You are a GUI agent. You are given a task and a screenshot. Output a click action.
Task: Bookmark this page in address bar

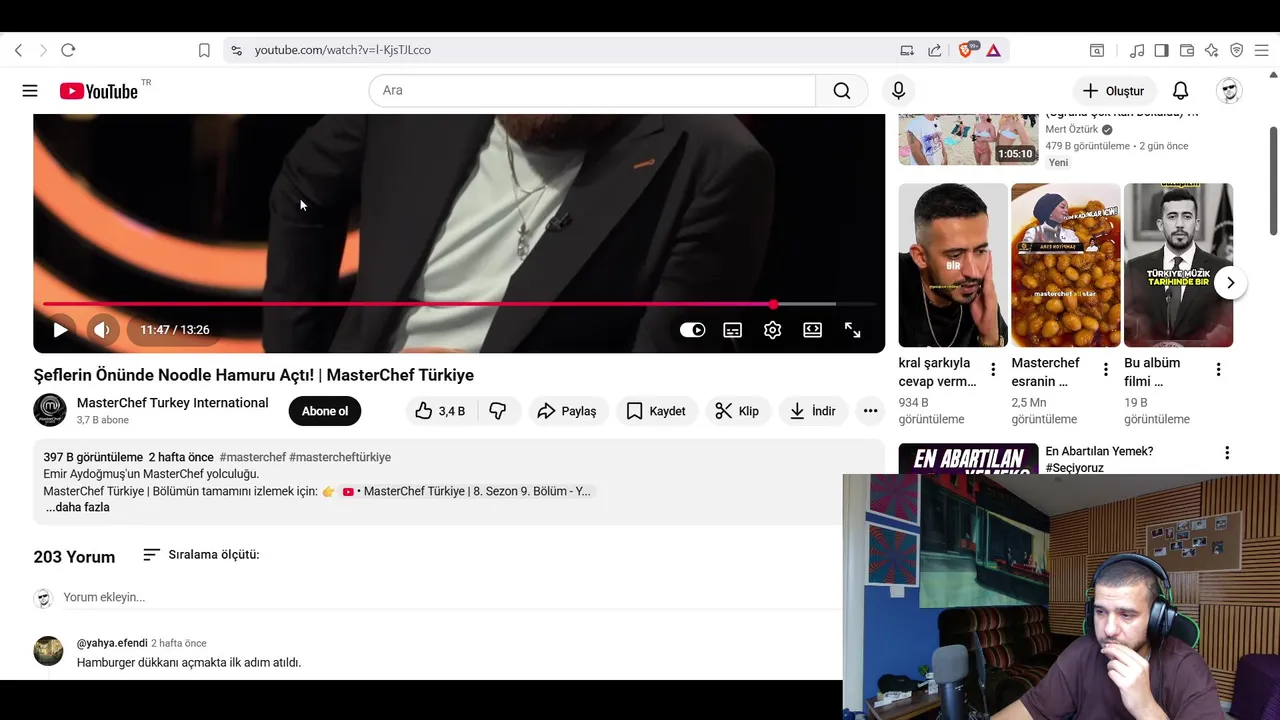click(204, 50)
